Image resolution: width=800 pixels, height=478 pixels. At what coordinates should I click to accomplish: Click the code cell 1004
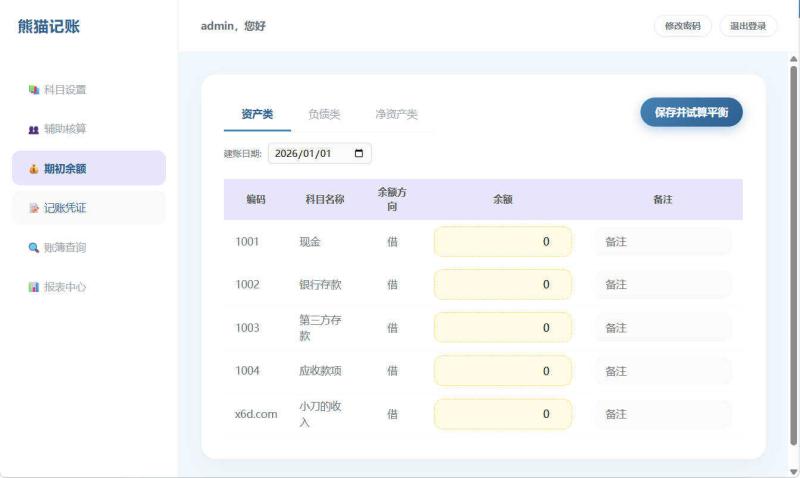click(x=247, y=371)
